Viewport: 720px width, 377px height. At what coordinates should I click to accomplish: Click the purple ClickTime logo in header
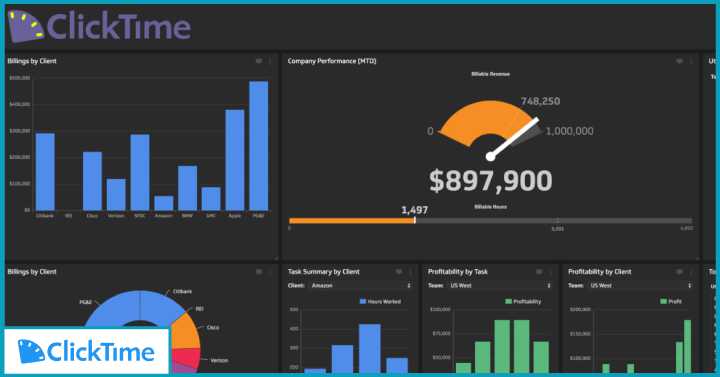(x=99, y=27)
